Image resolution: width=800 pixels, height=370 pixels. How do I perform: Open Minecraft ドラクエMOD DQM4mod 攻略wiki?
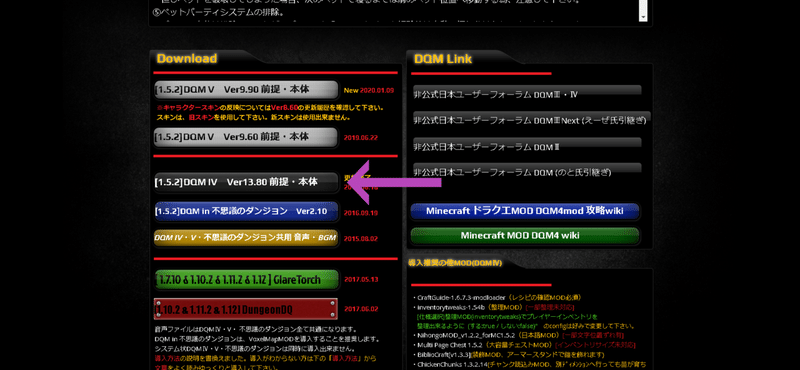[525, 211]
